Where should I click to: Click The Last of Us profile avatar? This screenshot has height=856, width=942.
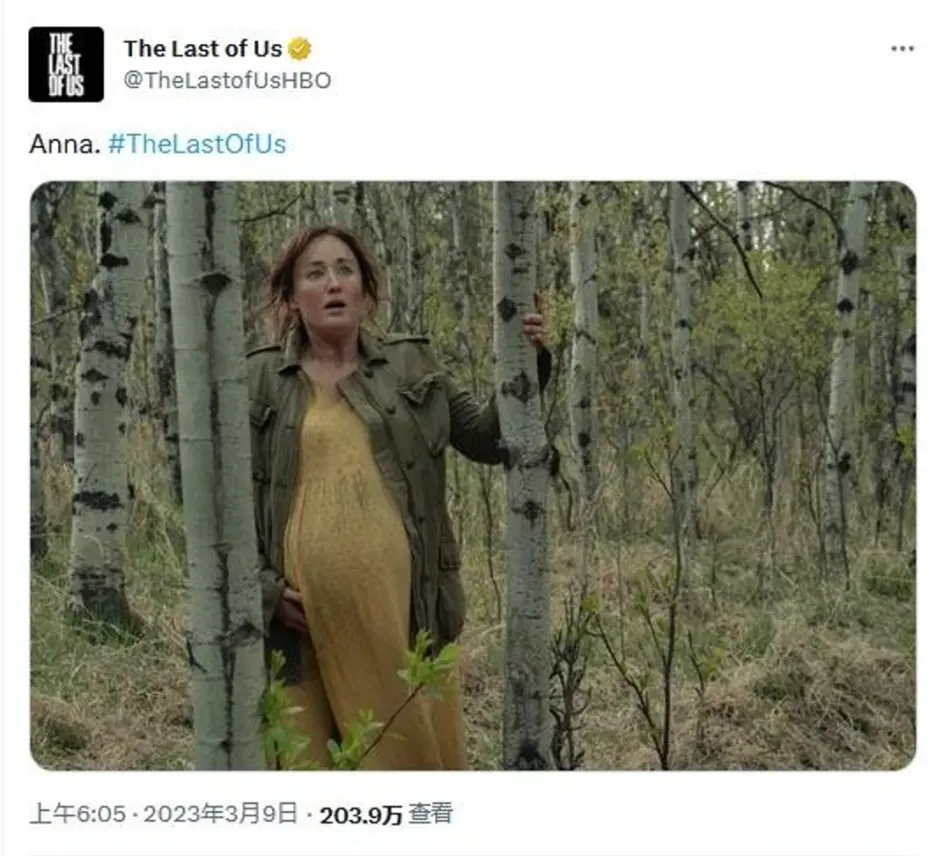(x=66, y=64)
